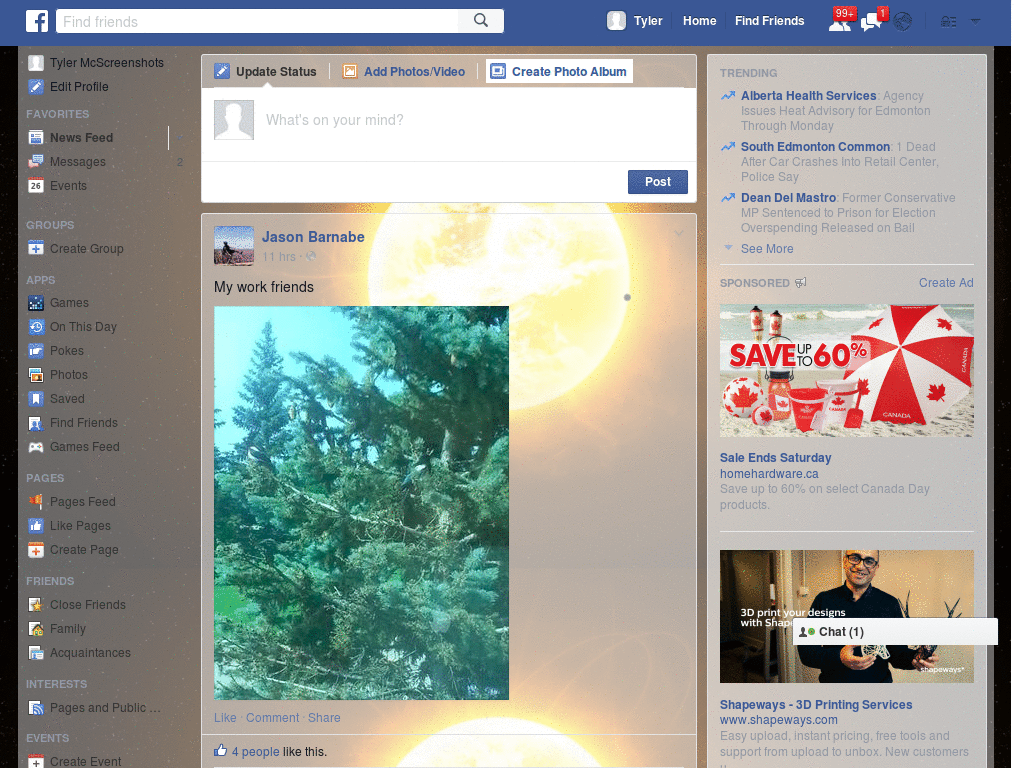Image resolution: width=1024 pixels, height=768 pixels.
Task: Click the Create Group plus icon
Action: coord(36,248)
